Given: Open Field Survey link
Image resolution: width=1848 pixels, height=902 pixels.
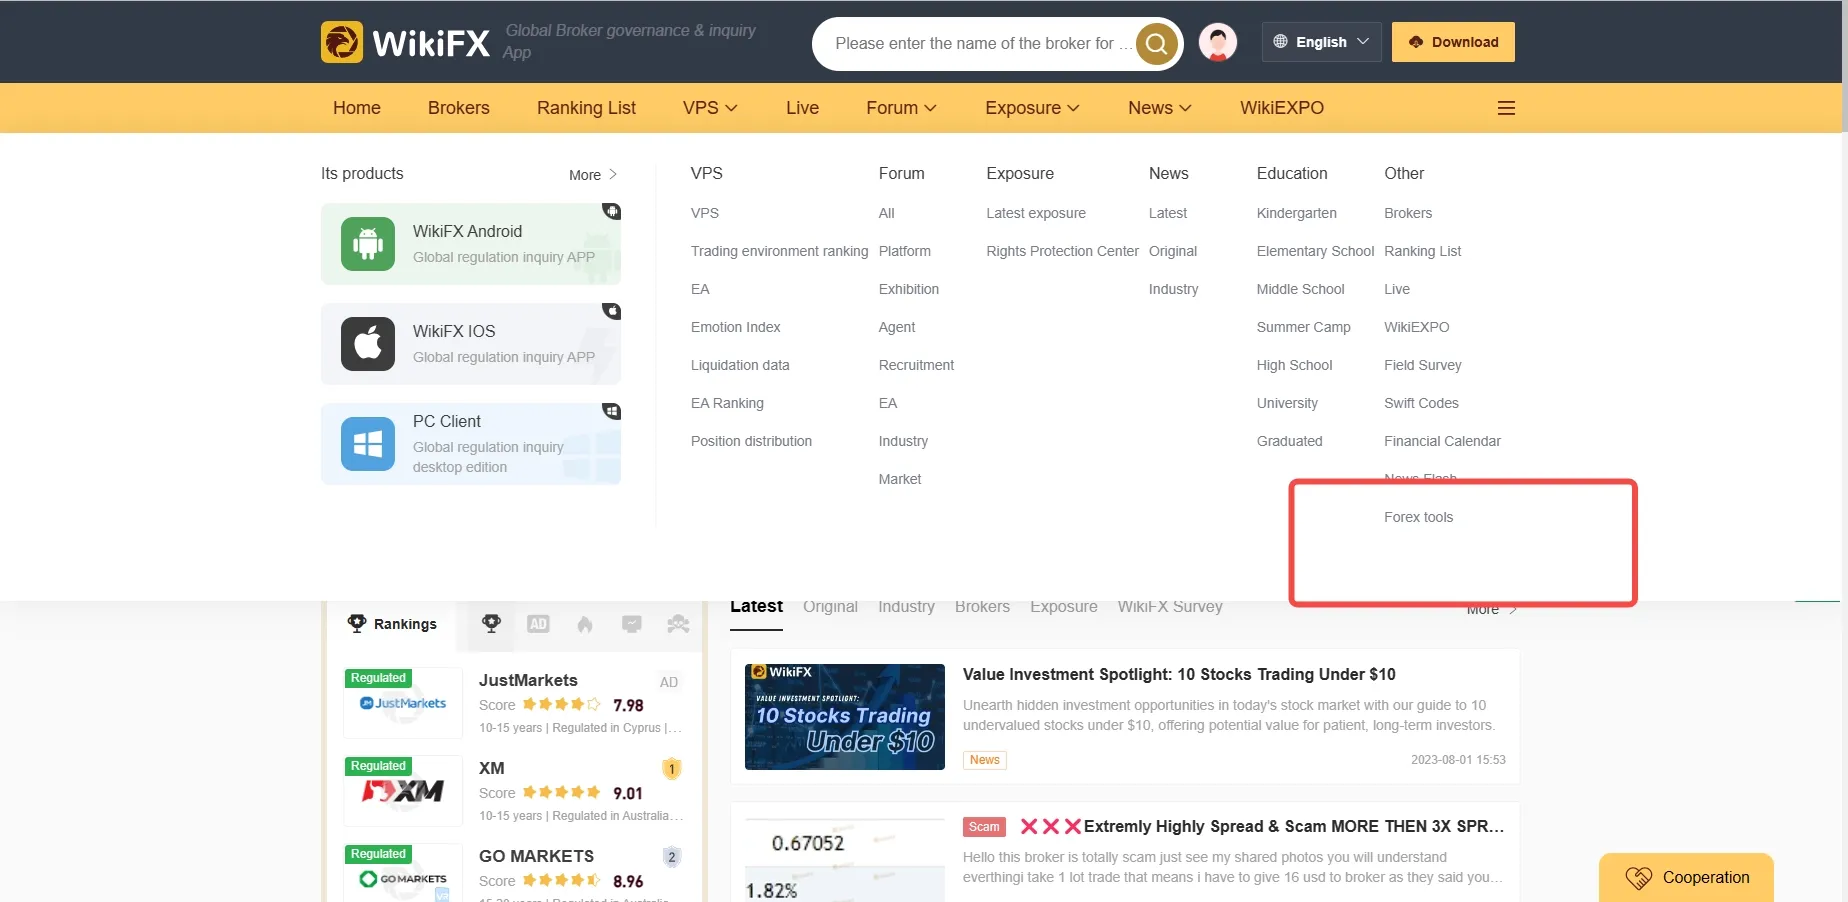Looking at the screenshot, I should [1422, 365].
